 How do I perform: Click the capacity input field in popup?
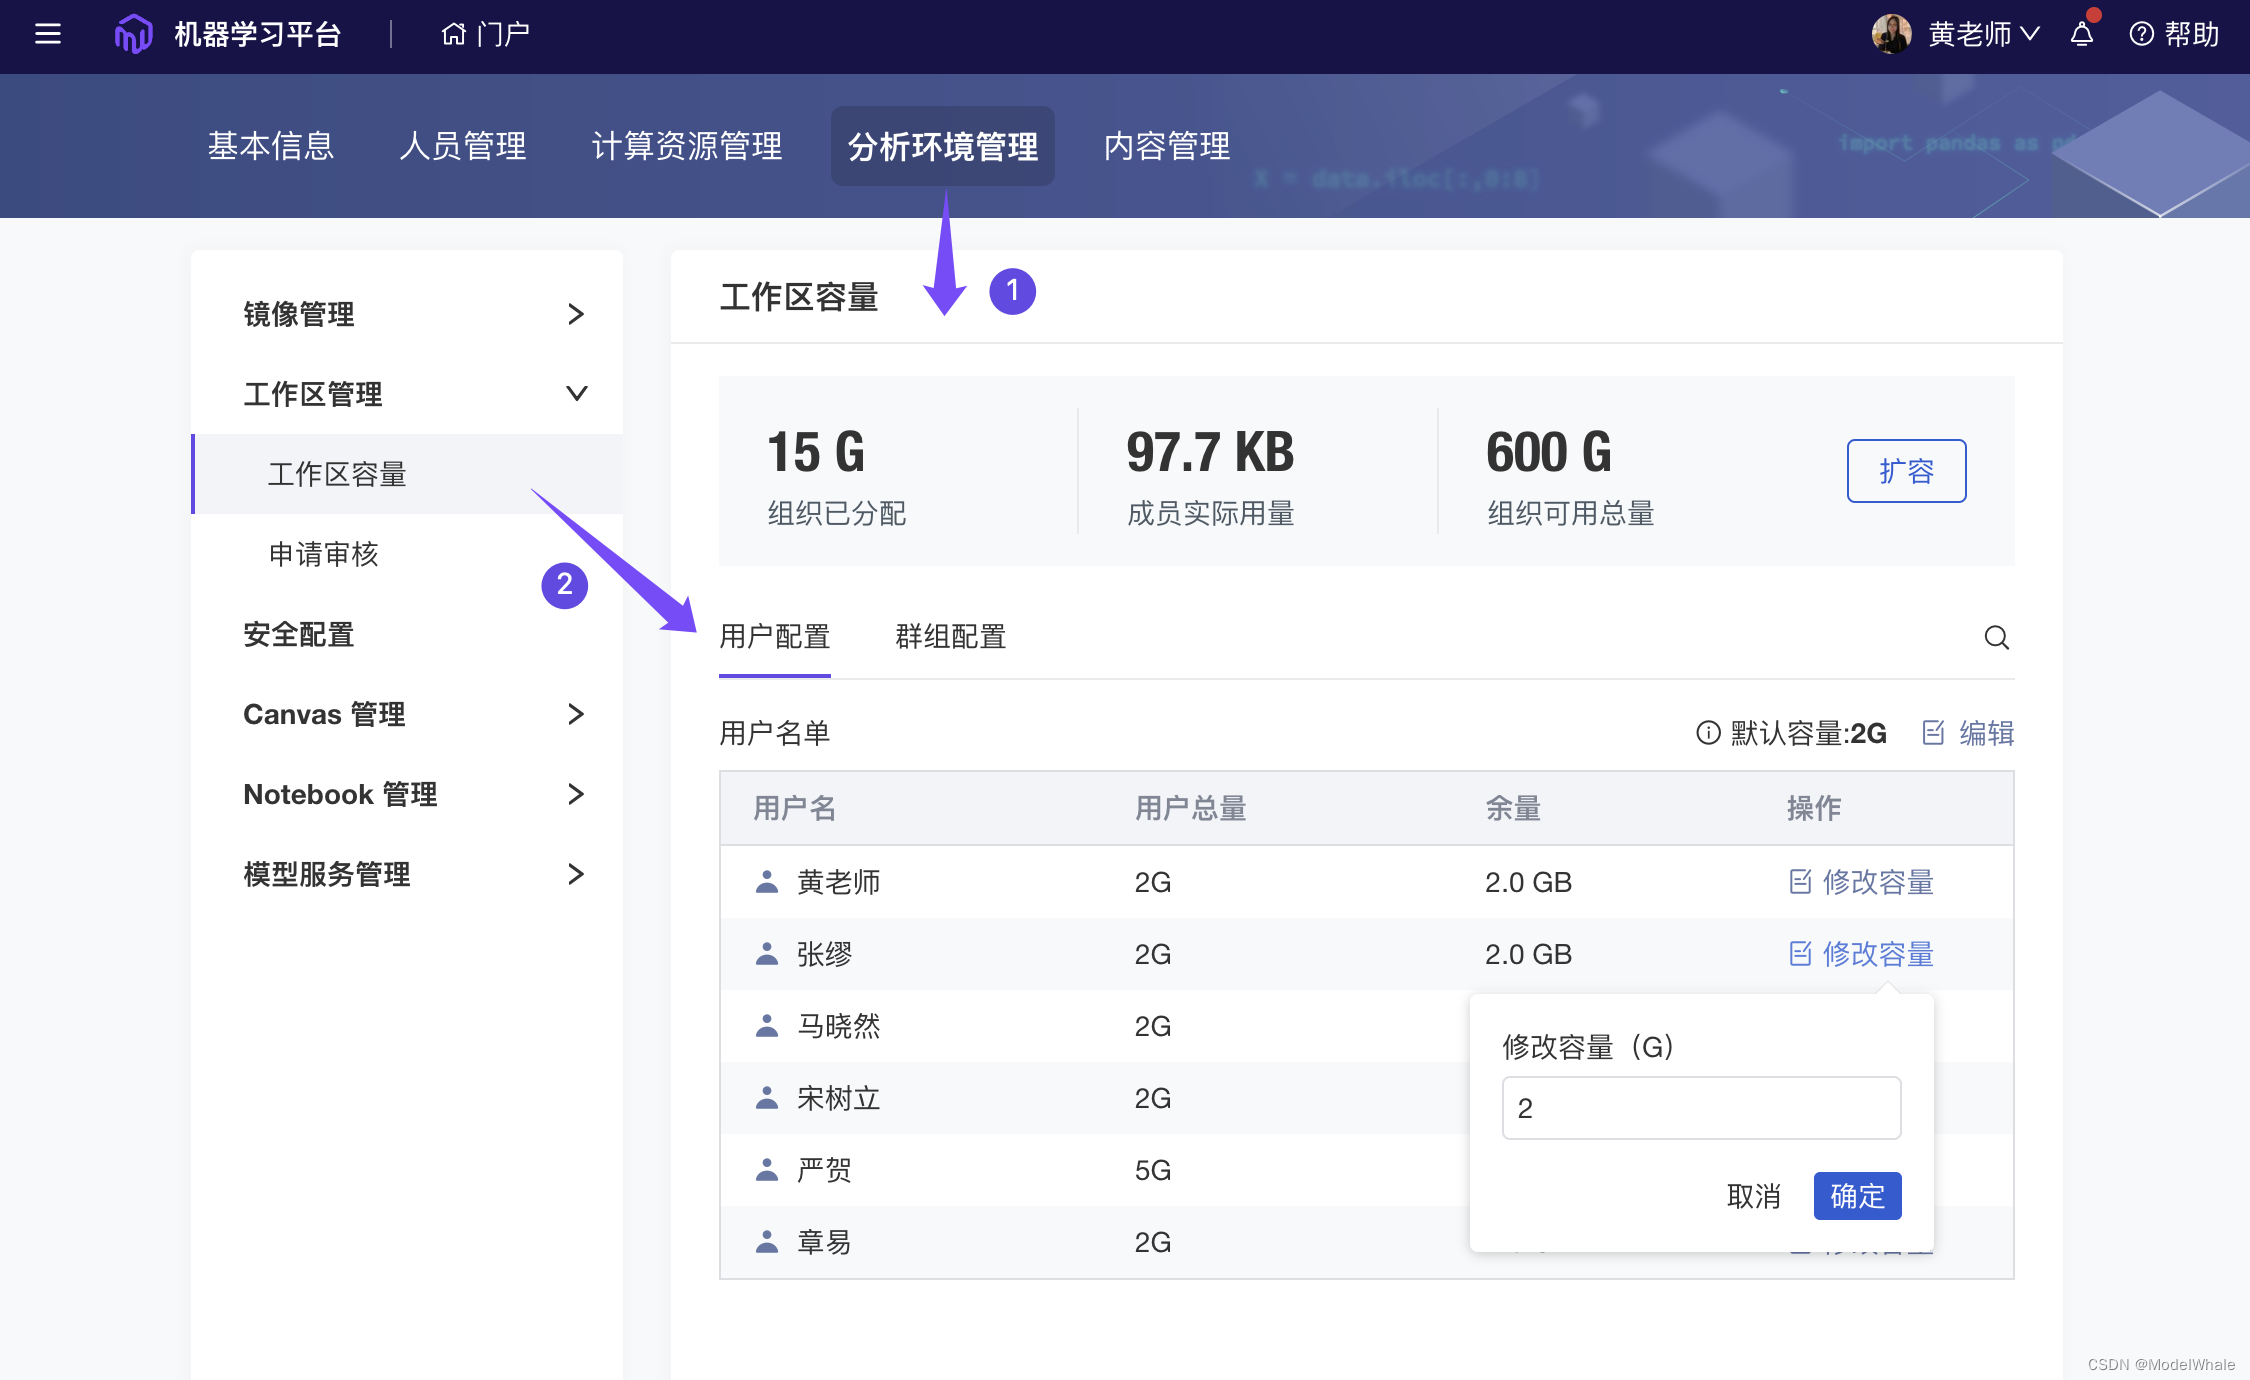pyautogui.click(x=1701, y=1108)
